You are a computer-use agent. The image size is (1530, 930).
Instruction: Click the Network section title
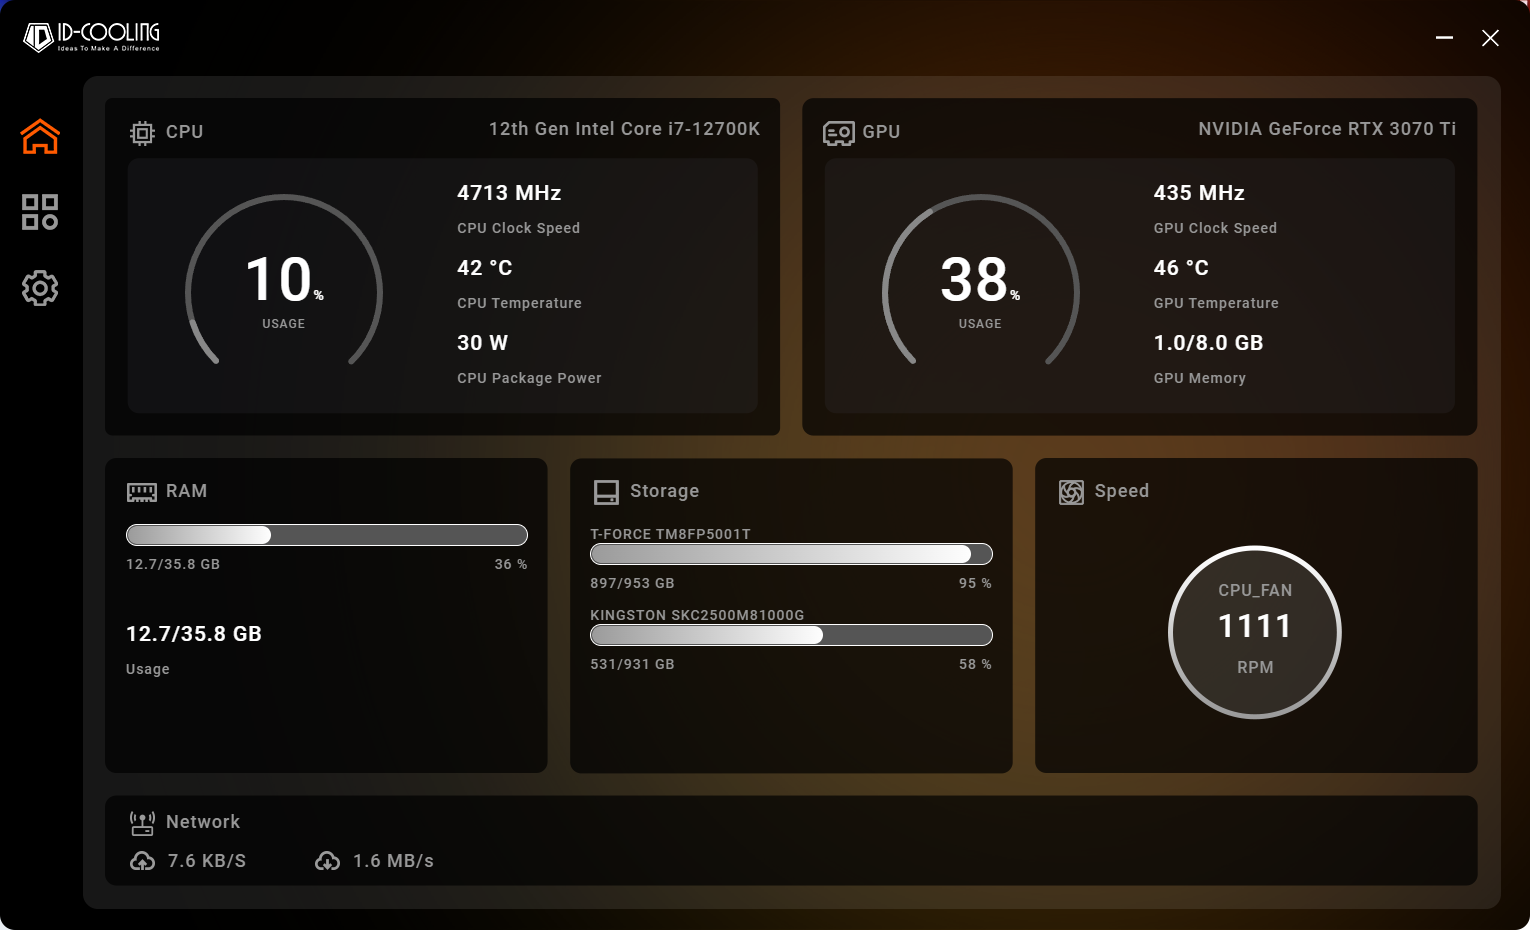tap(203, 822)
